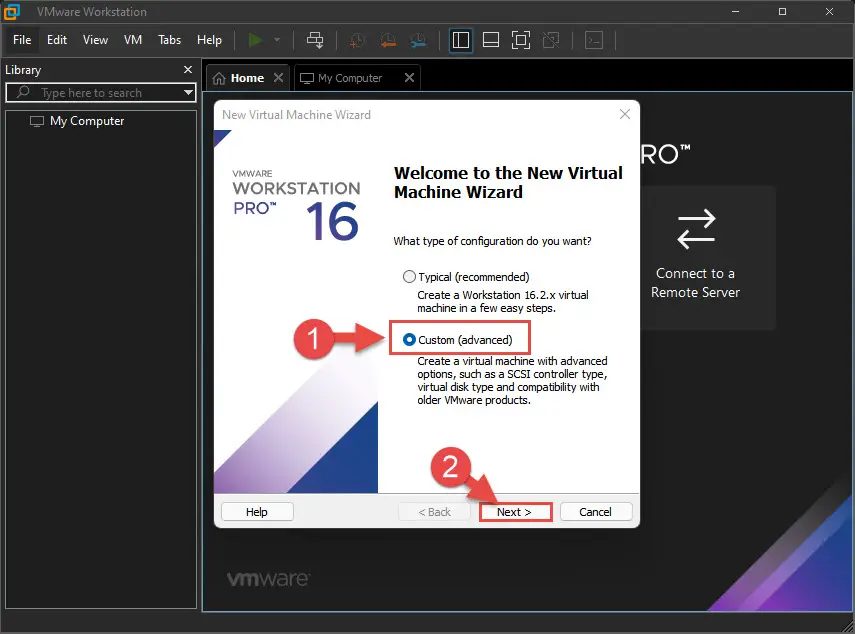Click the Revert to Snapshot icon

tap(388, 40)
